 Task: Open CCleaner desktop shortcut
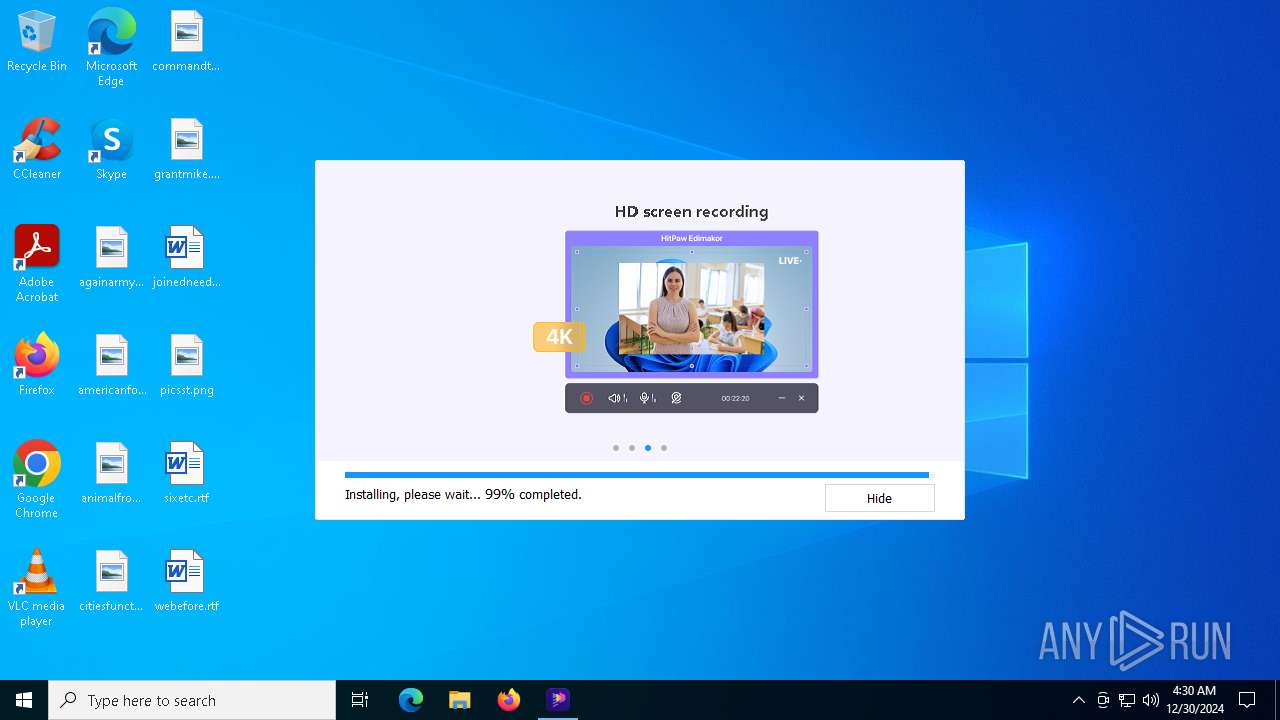click(37, 150)
